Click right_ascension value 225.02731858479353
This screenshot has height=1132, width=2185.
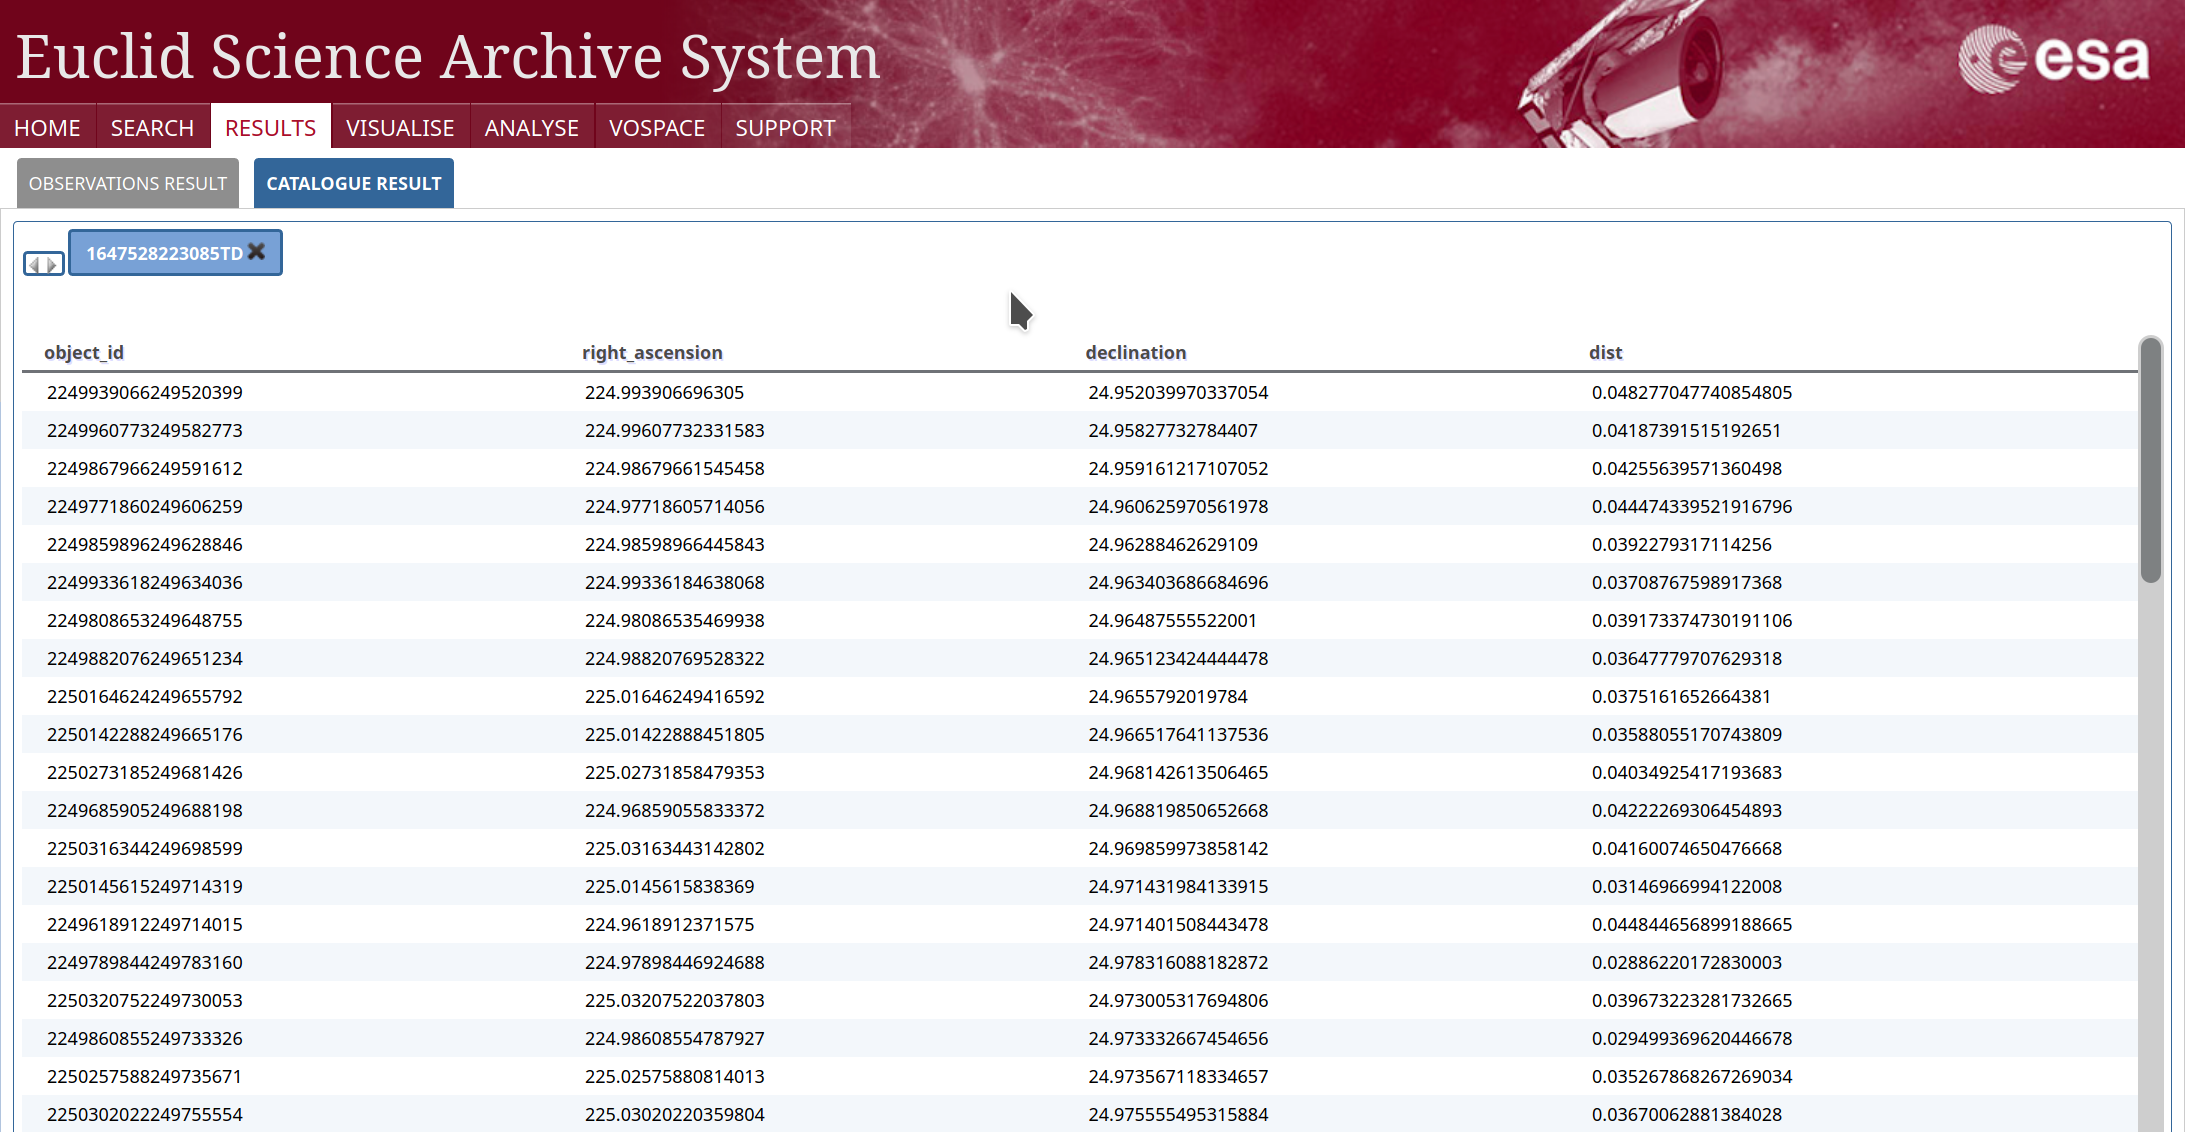[675, 772]
